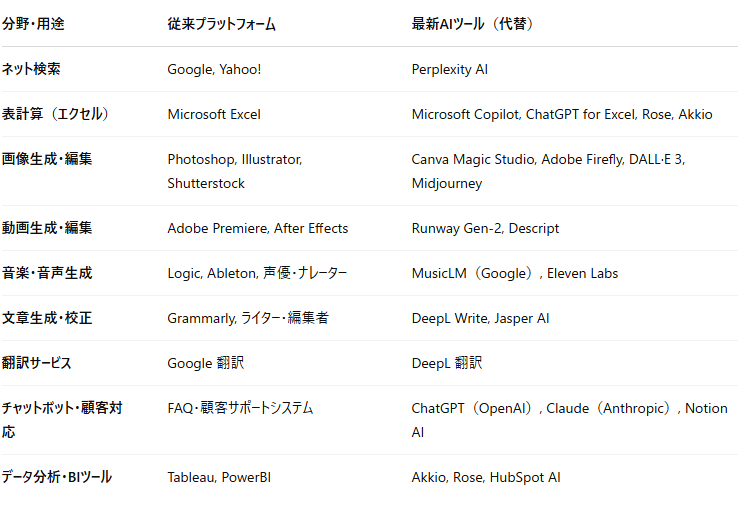Select the Google 翻訳 cell
The image size is (744, 511).
[205, 363]
